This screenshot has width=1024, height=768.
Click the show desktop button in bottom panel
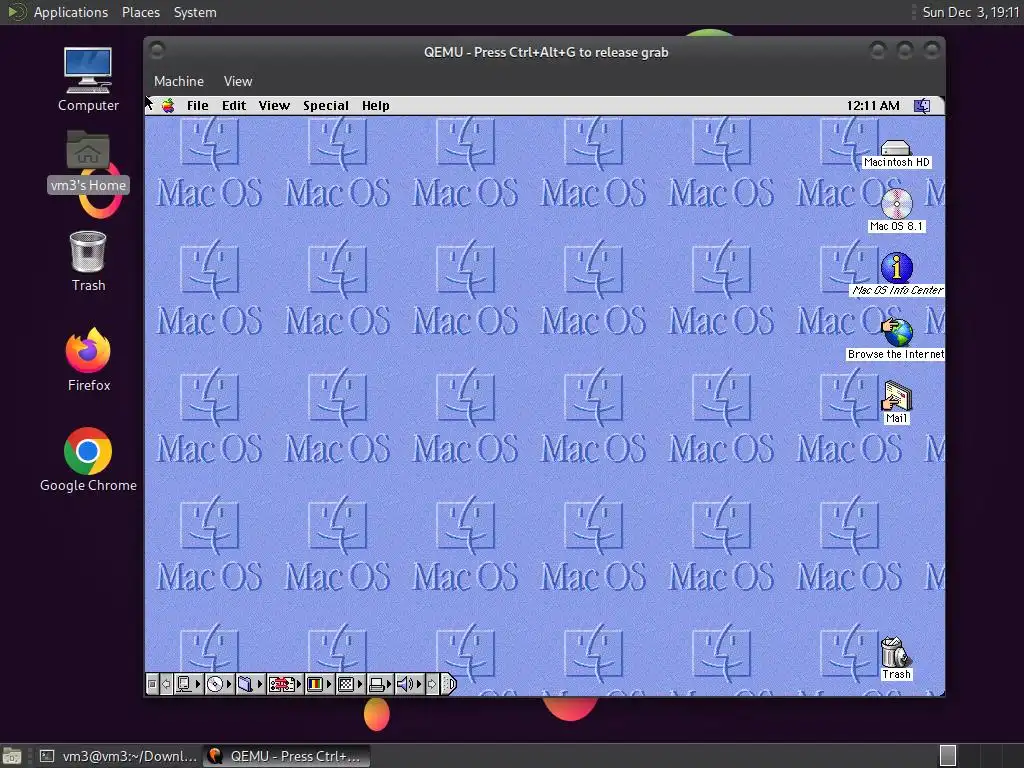coord(12,756)
